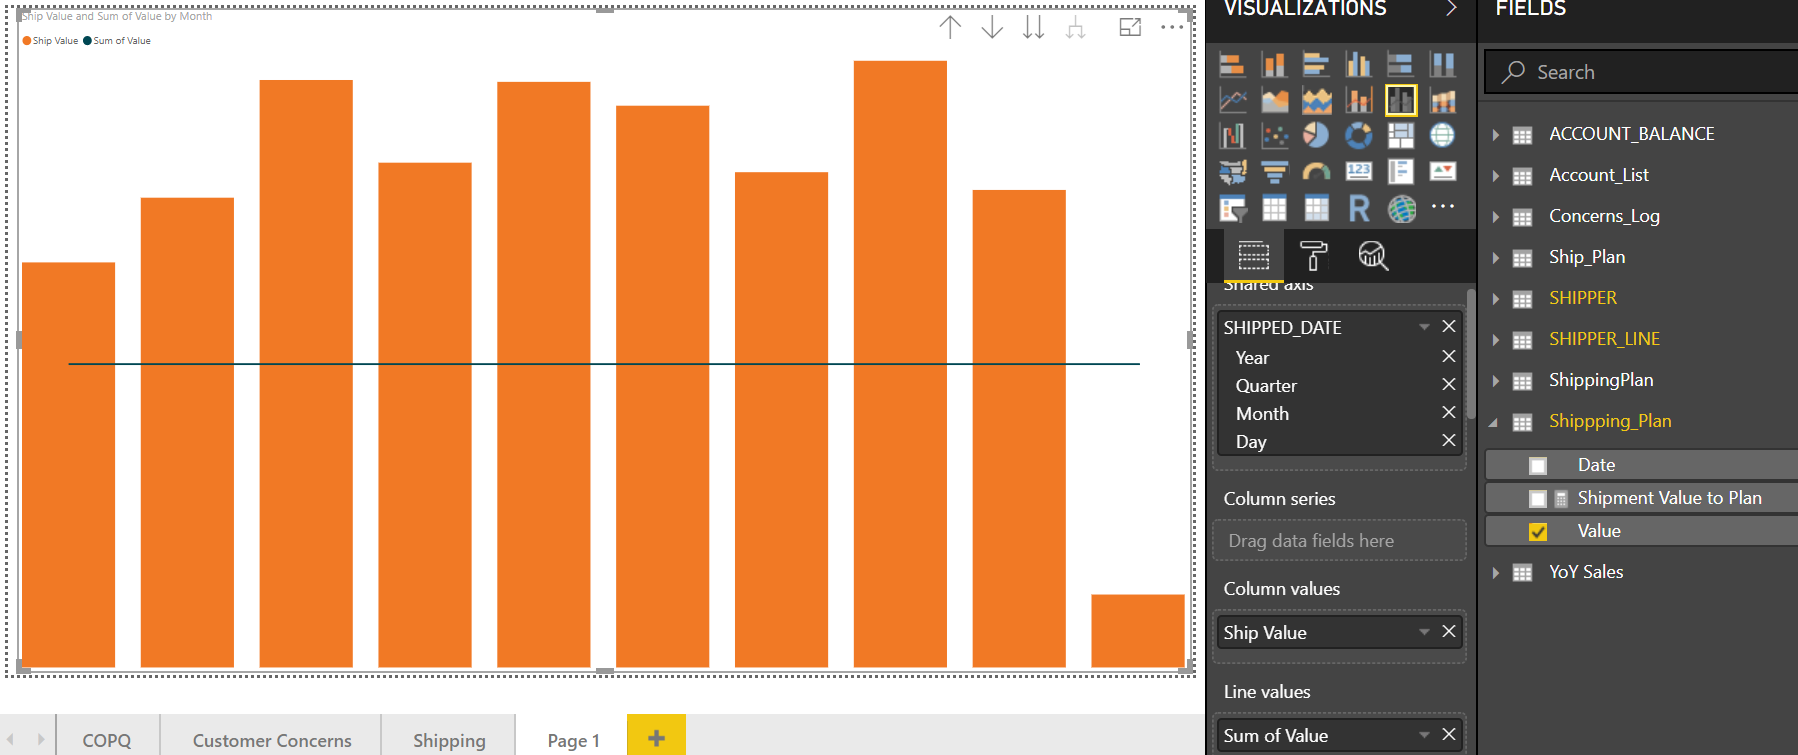Click the Line chart visualization

point(1232,100)
